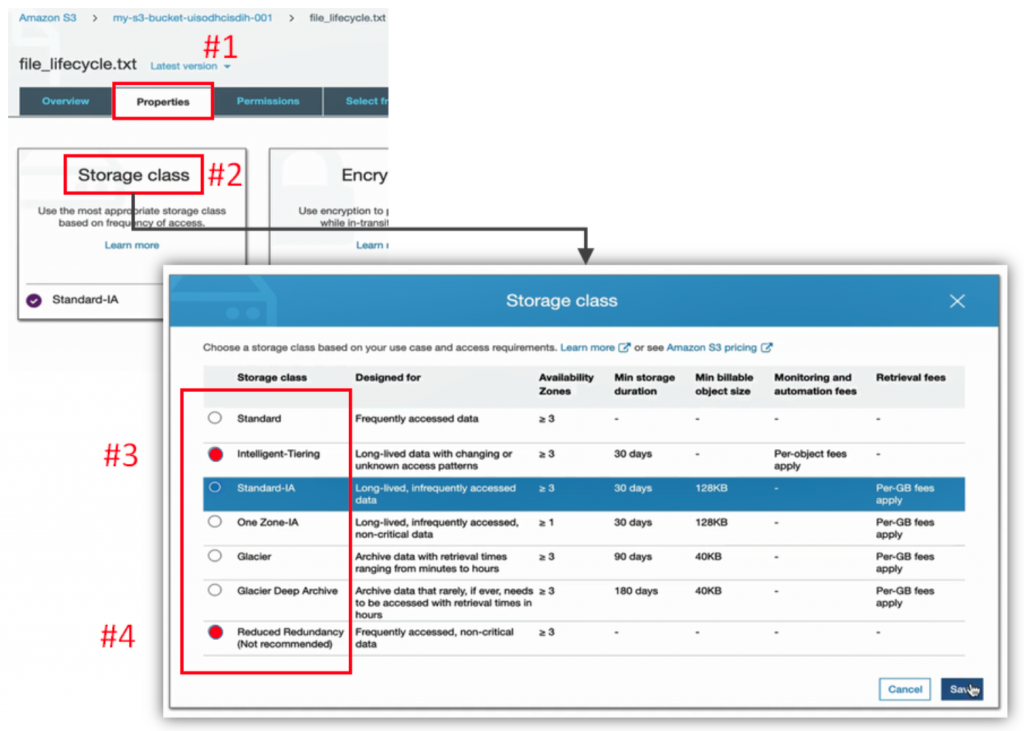Open the Storage class card heading

pyautogui.click(x=133, y=174)
